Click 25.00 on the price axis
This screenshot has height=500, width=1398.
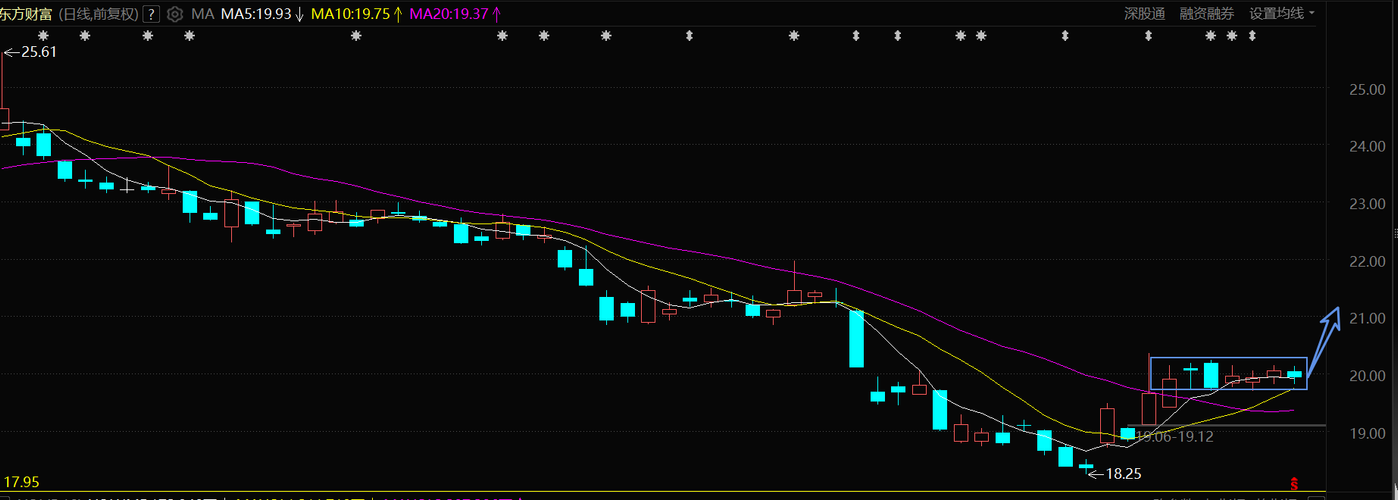[x=1367, y=89]
